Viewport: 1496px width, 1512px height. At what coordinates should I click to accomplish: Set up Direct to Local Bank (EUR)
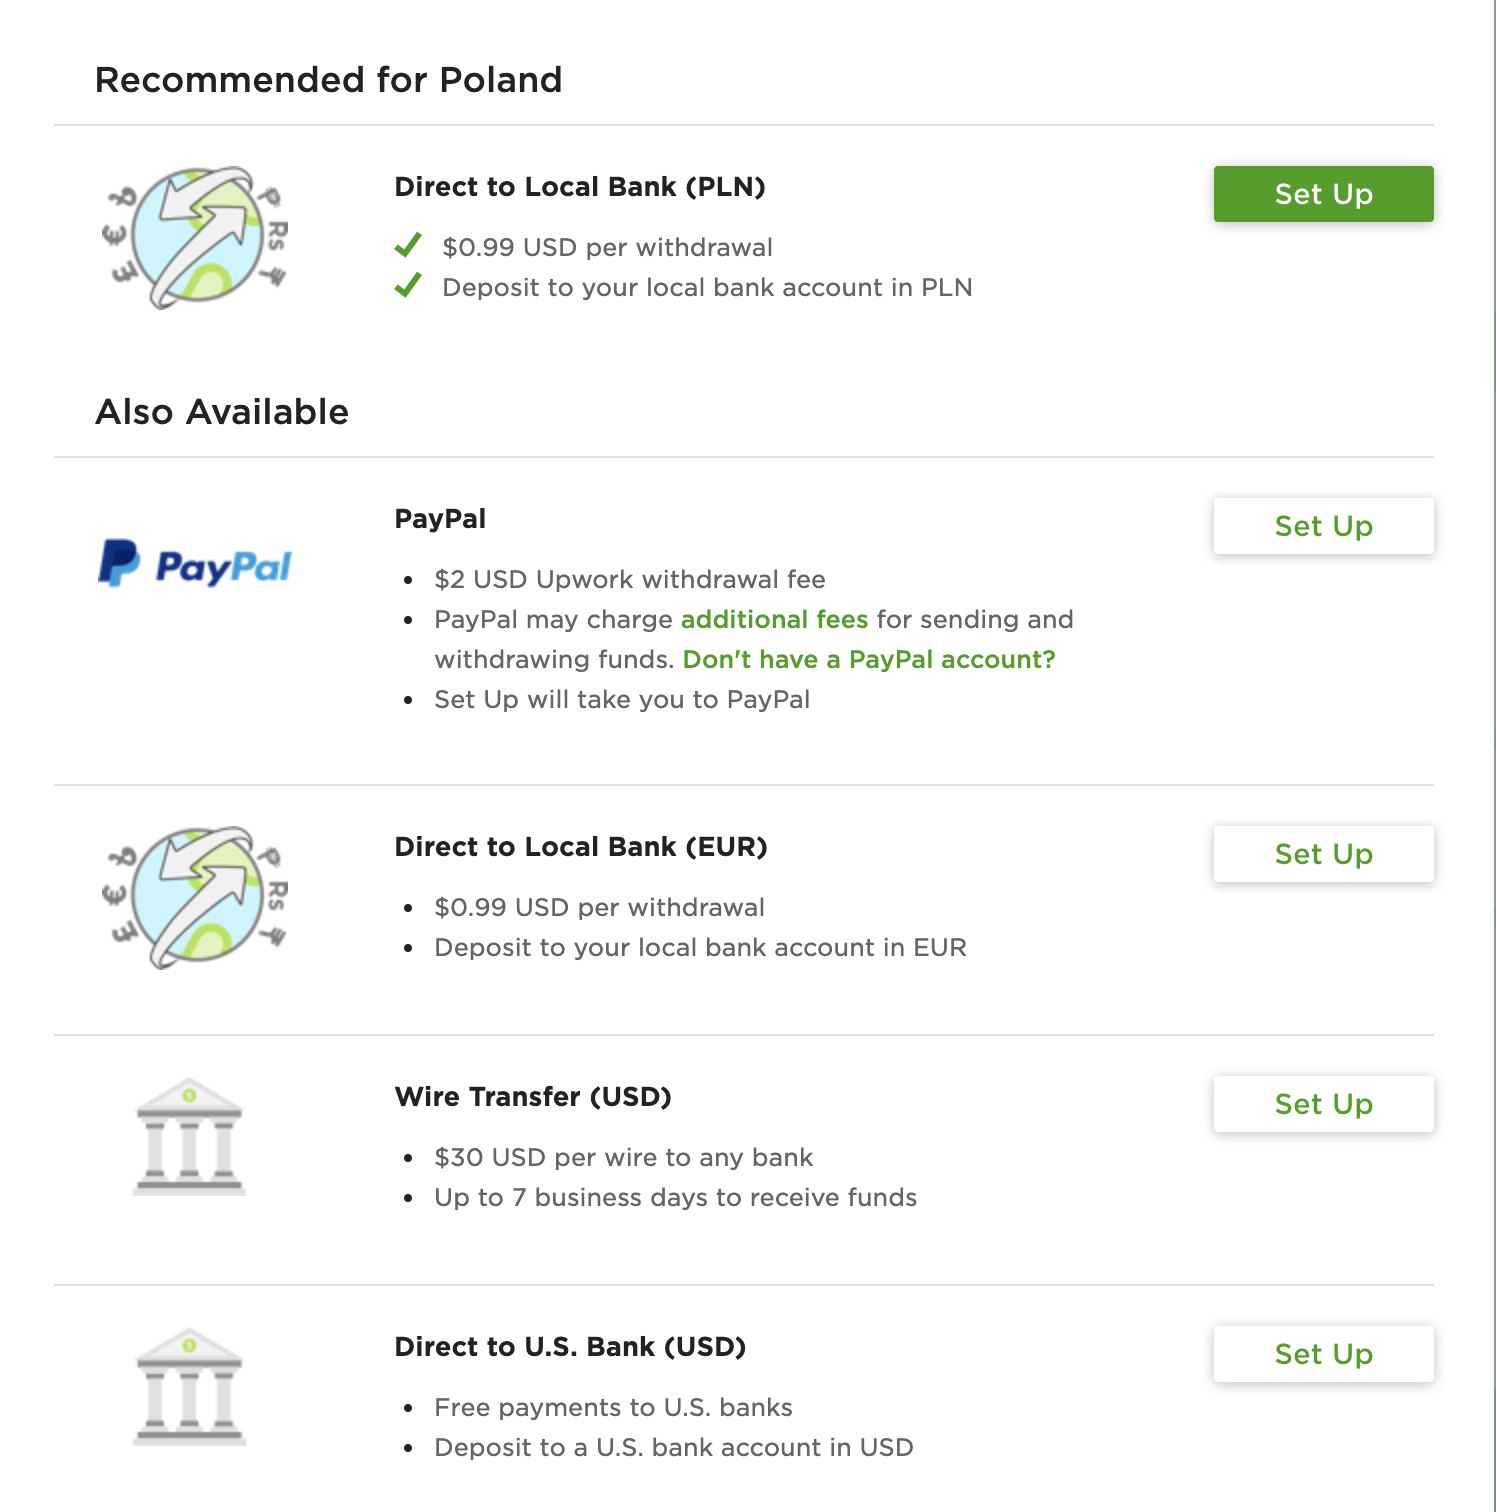point(1323,854)
